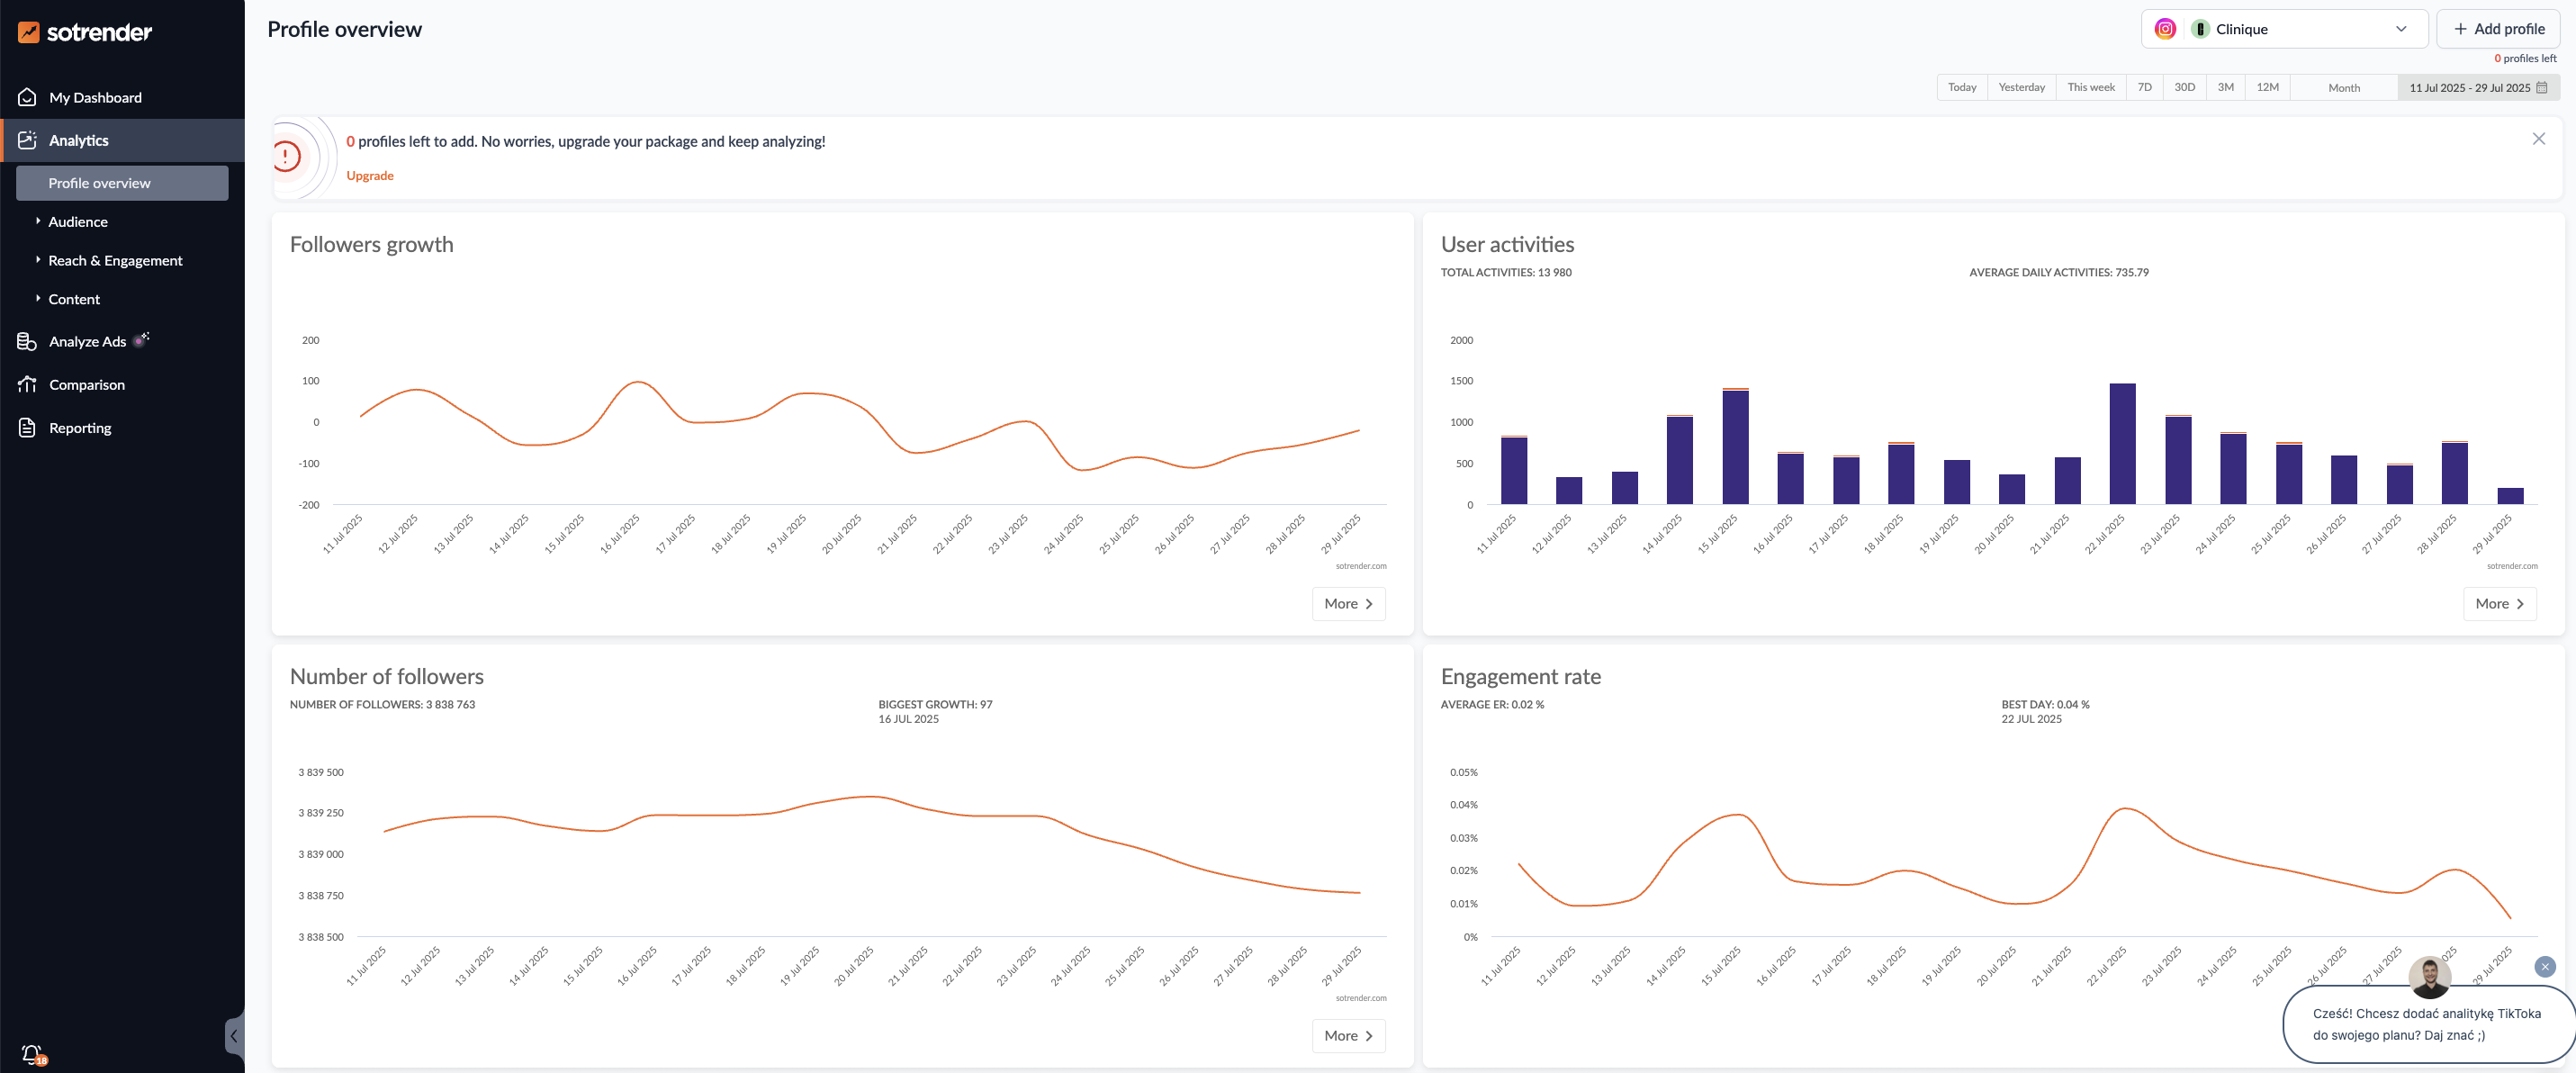Collapse the sidebar with arrow handle

click(x=234, y=1036)
